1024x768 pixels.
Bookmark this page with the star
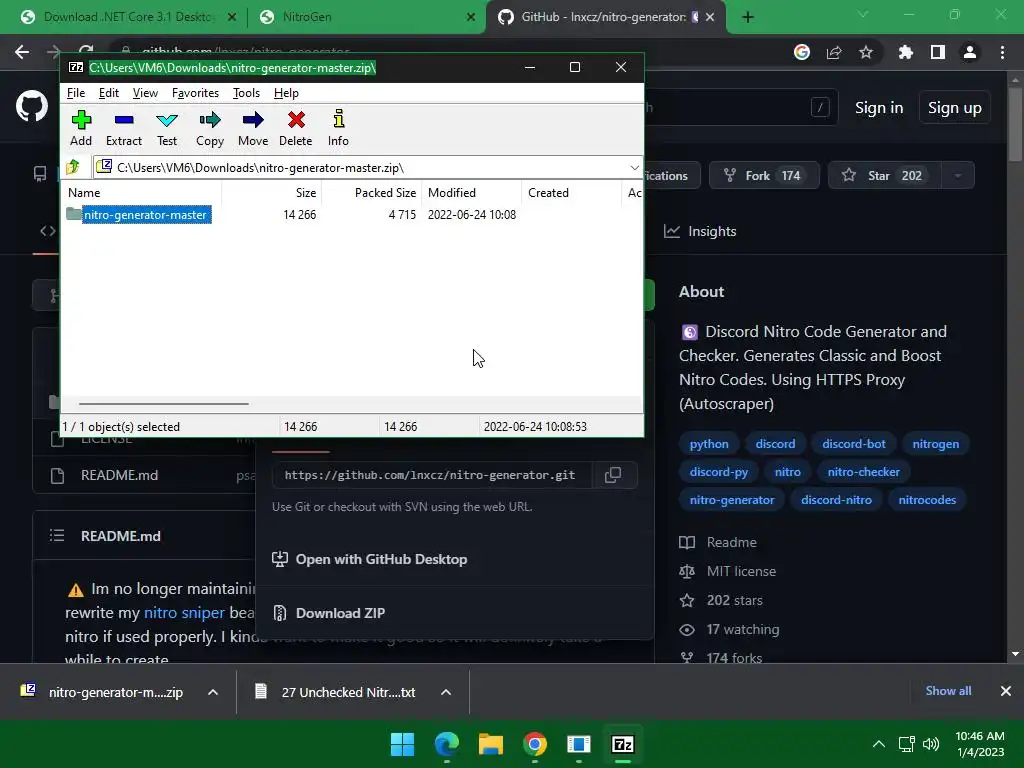coord(866,52)
